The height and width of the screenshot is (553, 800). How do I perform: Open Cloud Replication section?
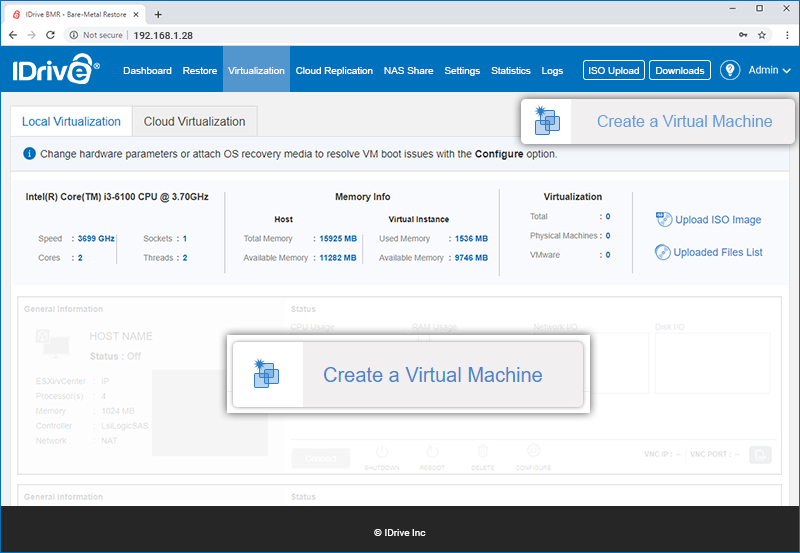tap(334, 70)
